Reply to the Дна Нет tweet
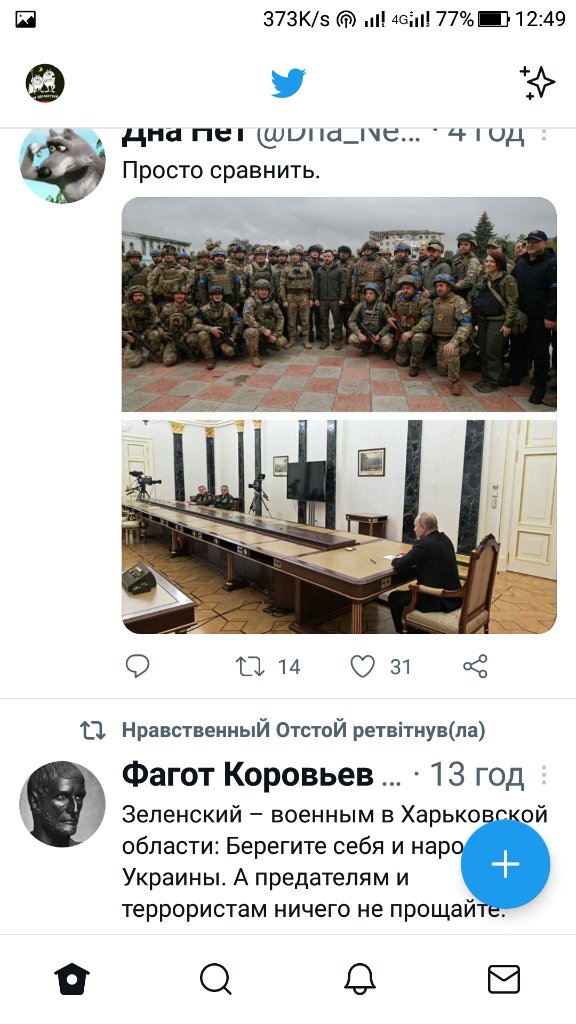This screenshot has width=576, height=1024. point(137,666)
